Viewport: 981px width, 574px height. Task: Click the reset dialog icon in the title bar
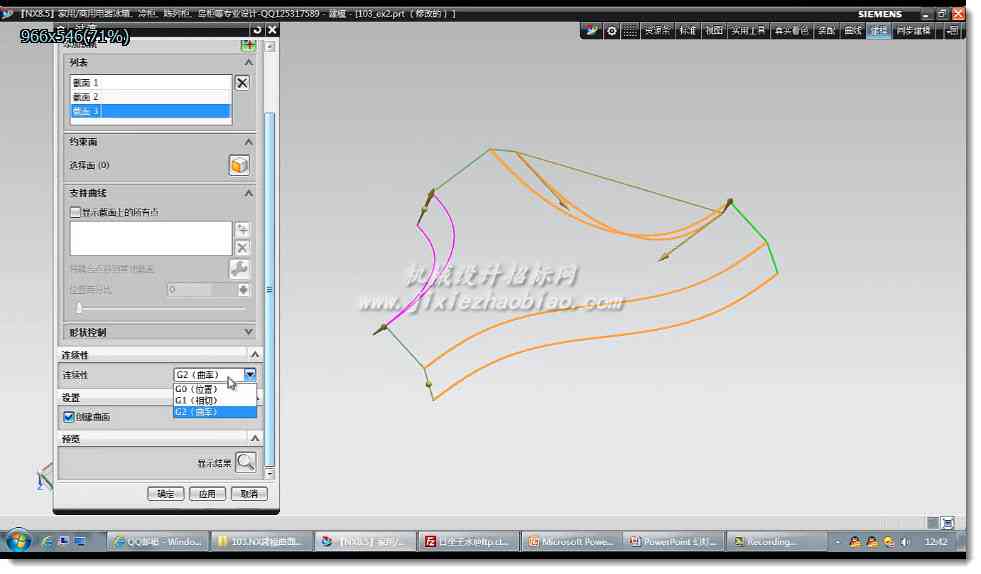(x=257, y=30)
